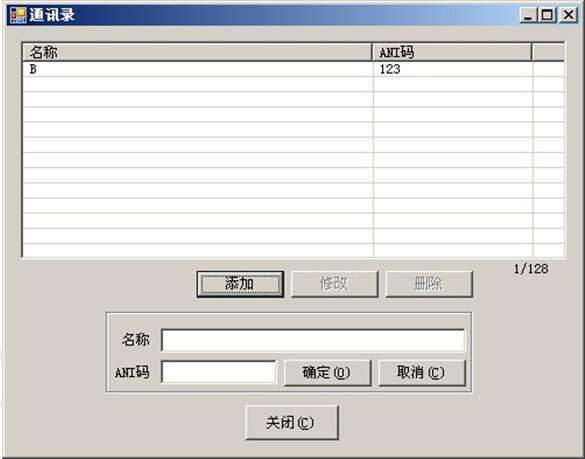This screenshot has height=459, width=585.
Task: Click the 123 ANI code cell
Action: pyautogui.click(x=453, y=69)
